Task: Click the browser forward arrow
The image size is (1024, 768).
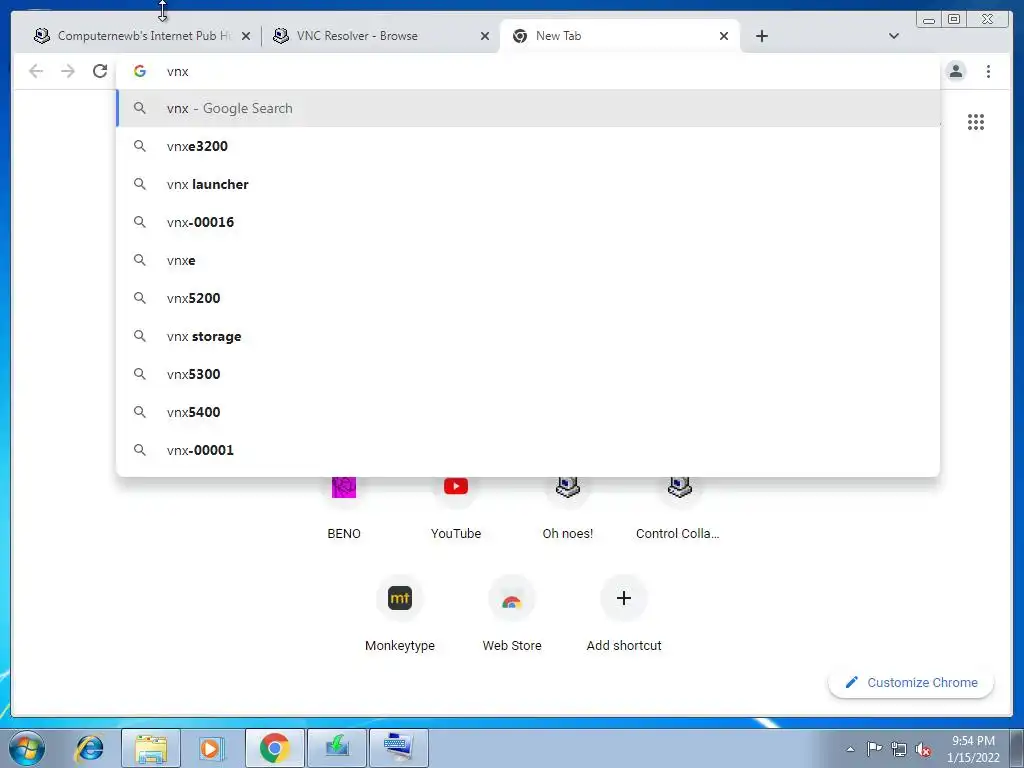Action: [68, 71]
